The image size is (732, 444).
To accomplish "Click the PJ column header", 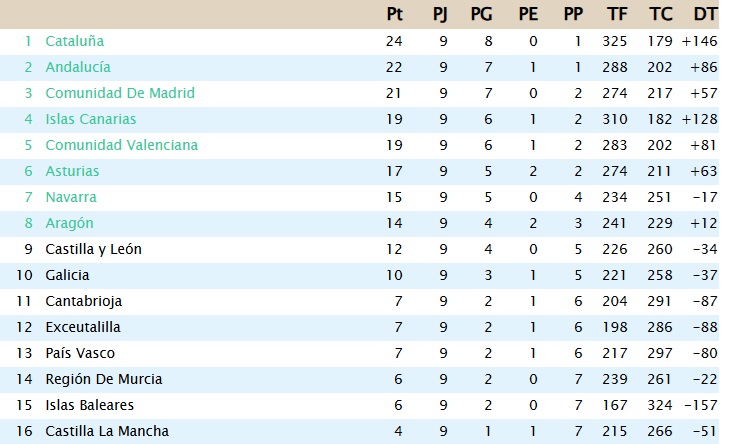I will coord(440,14).
